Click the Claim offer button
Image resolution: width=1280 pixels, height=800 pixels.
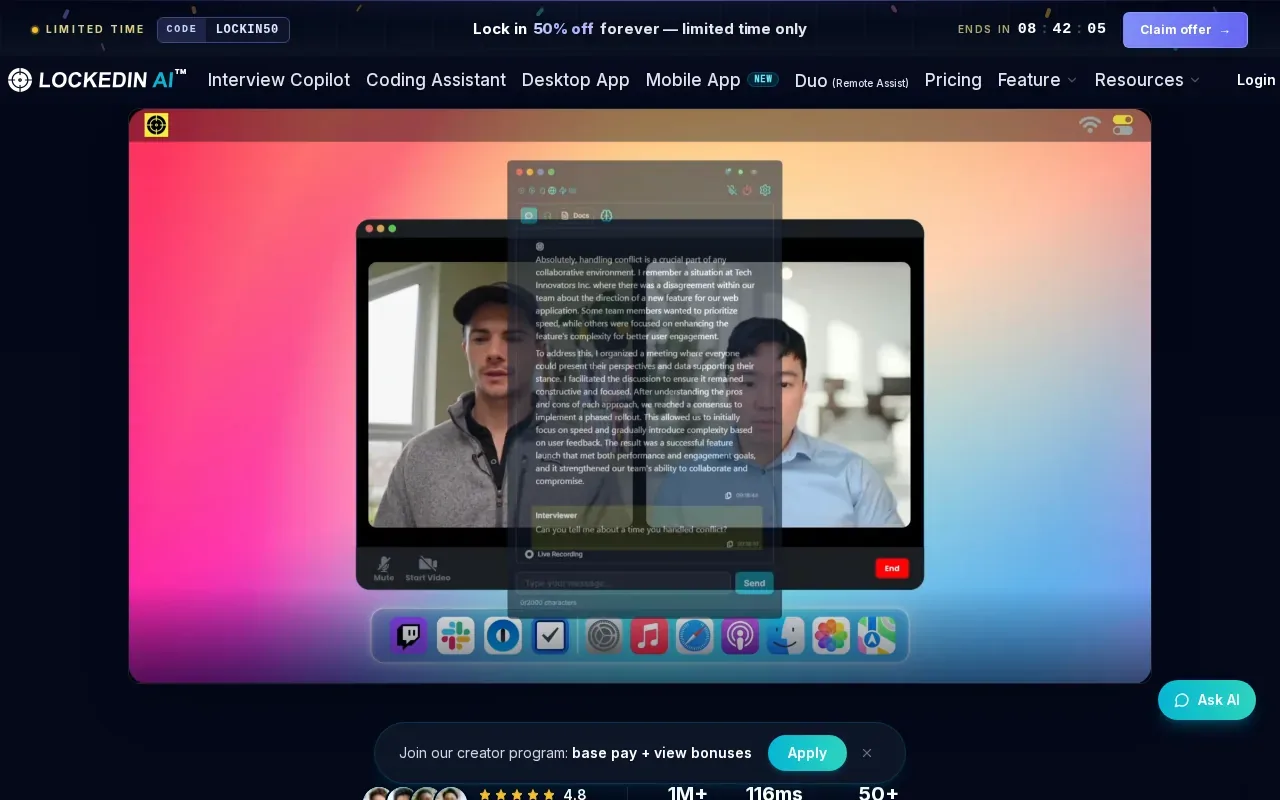(x=1185, y=30)
